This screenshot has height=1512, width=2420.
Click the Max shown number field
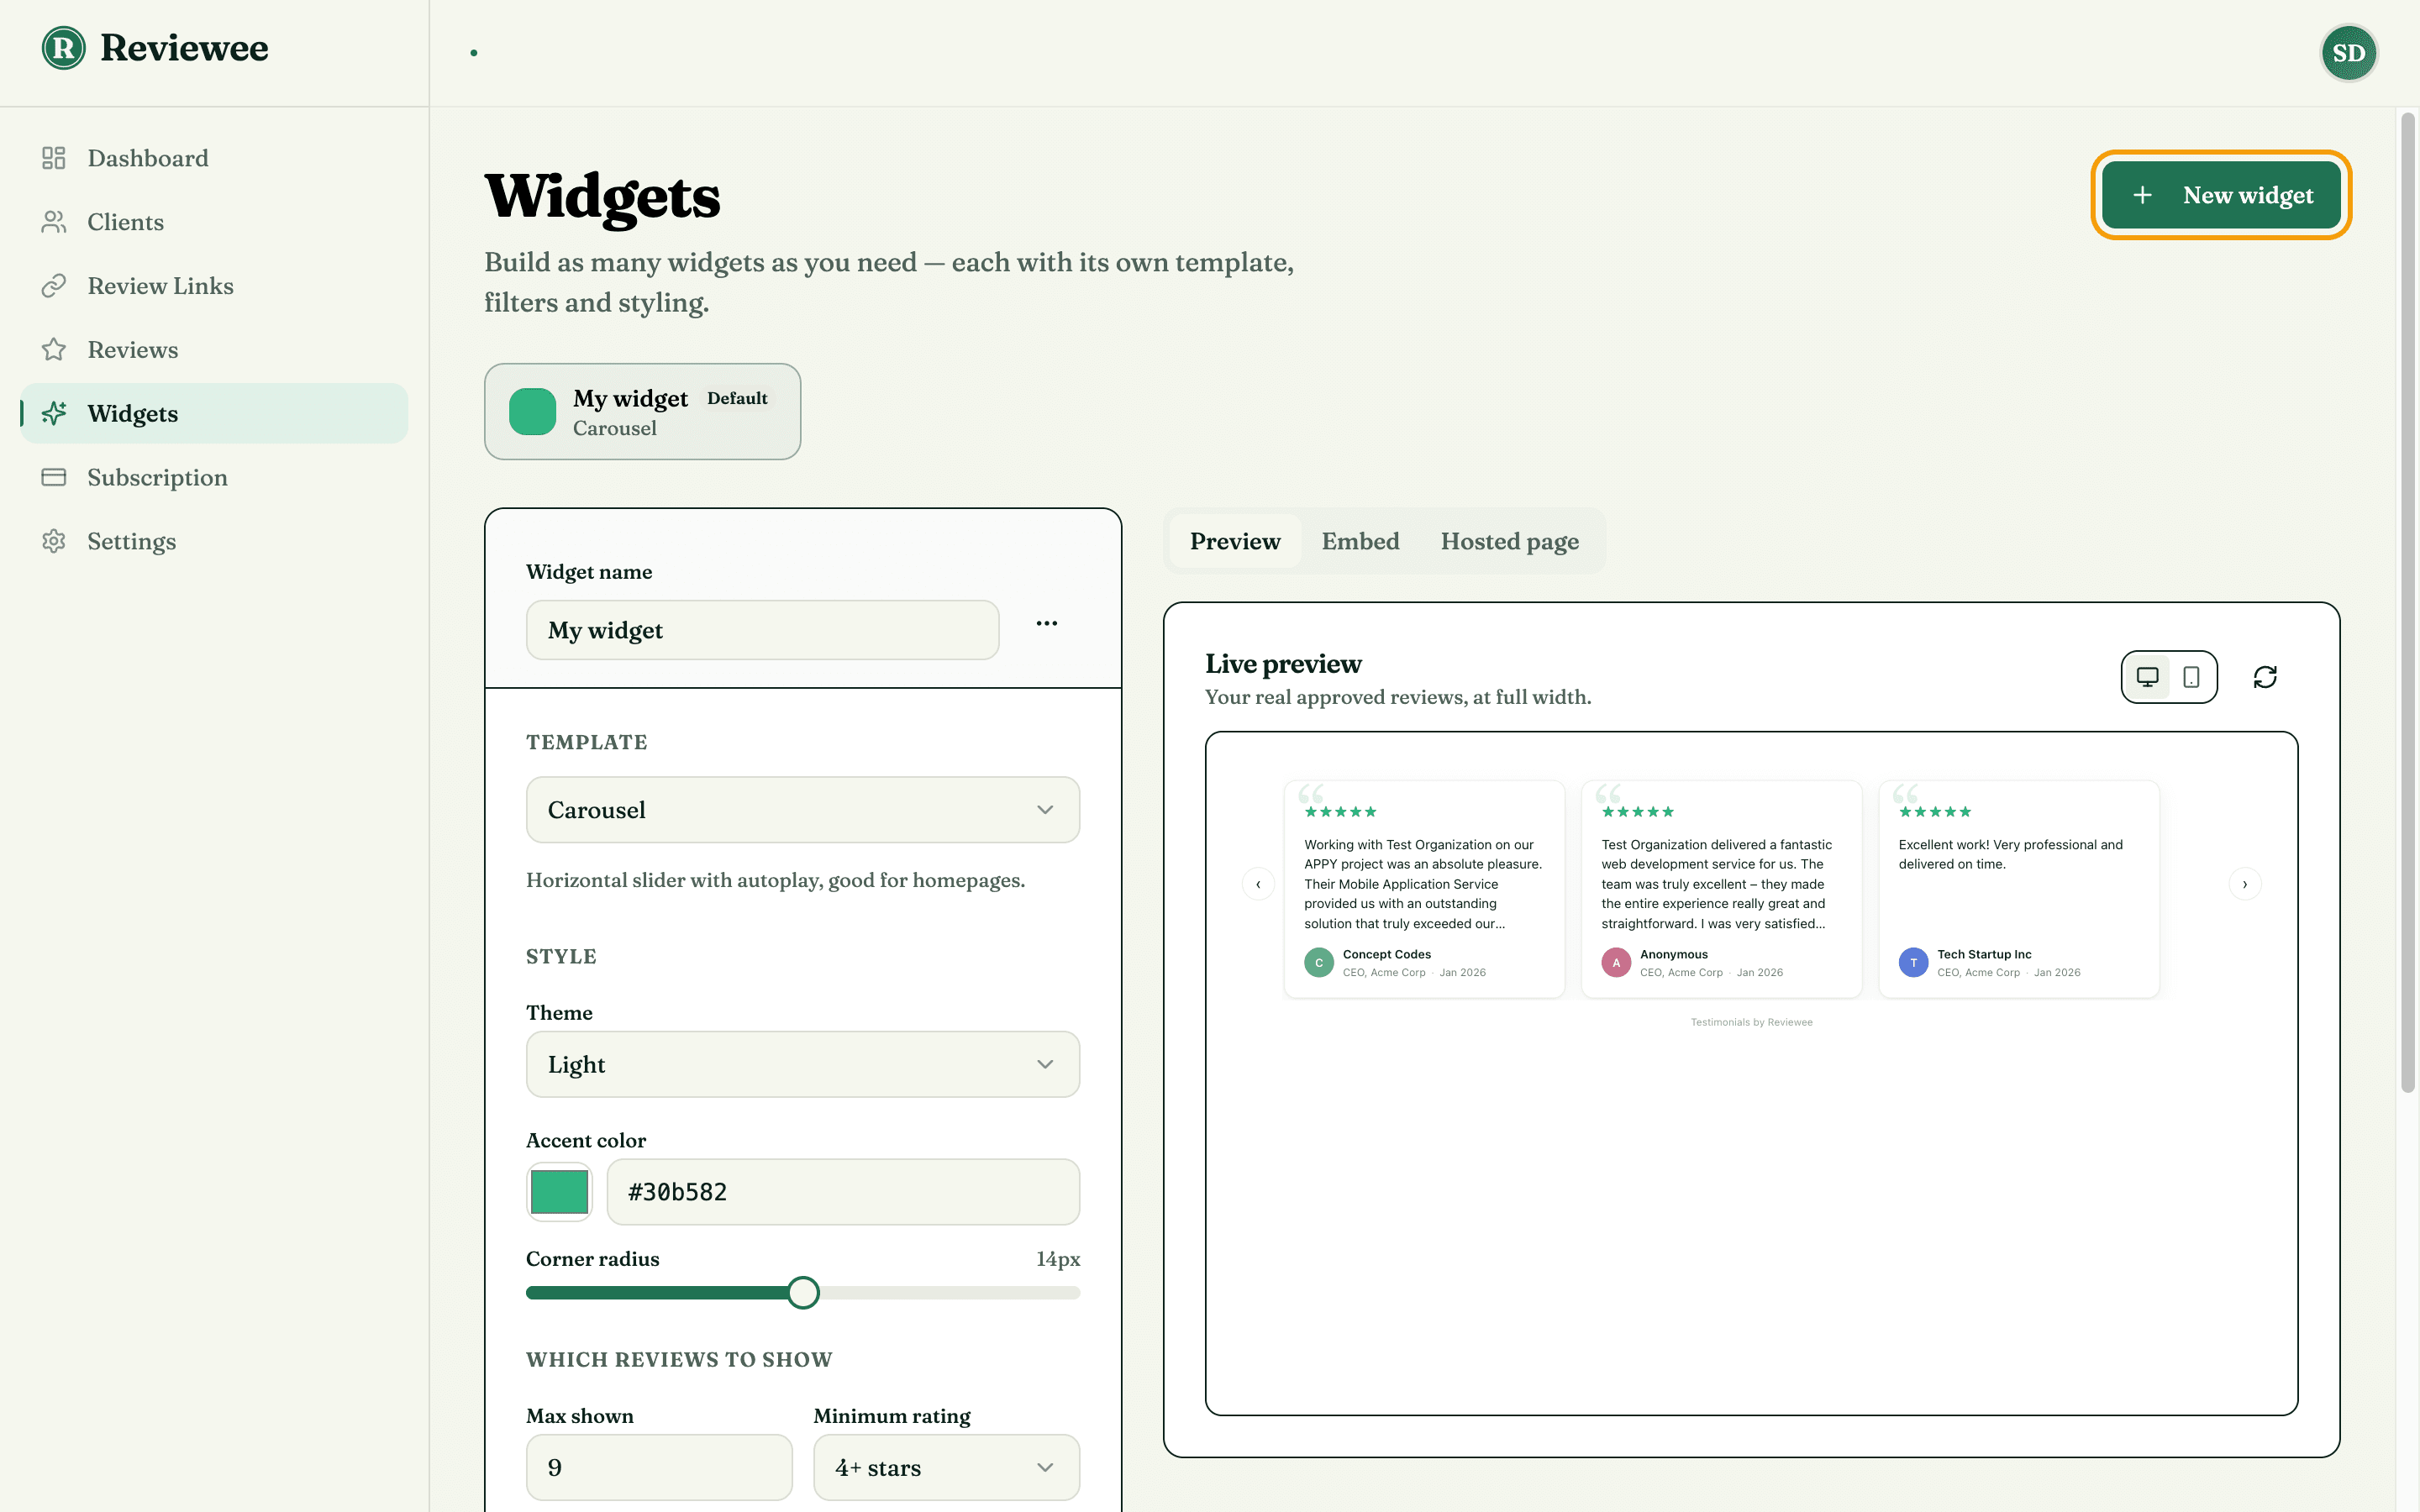[659, 1467]
